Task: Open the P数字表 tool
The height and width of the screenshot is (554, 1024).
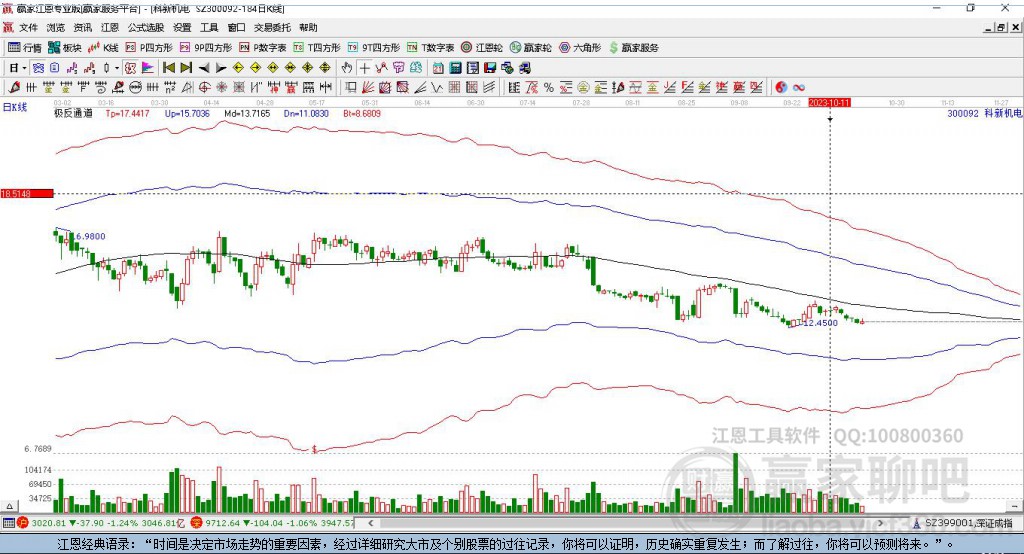Action: coord(263,48)
